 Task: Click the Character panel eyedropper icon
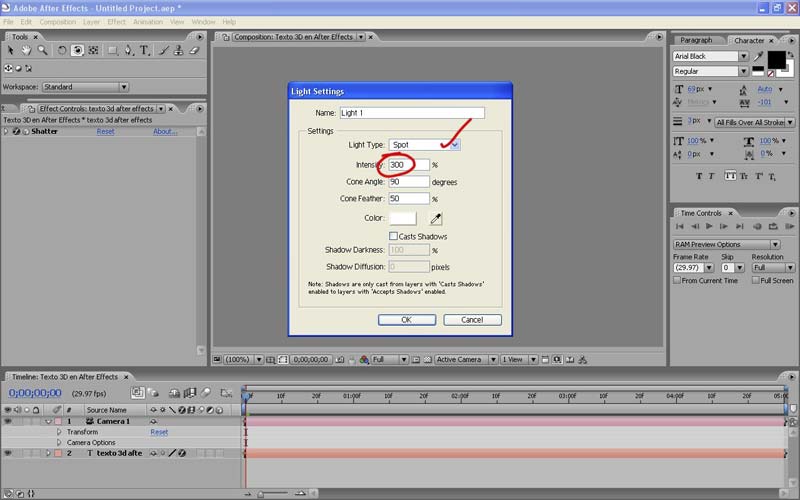click(x=759, y=56)
